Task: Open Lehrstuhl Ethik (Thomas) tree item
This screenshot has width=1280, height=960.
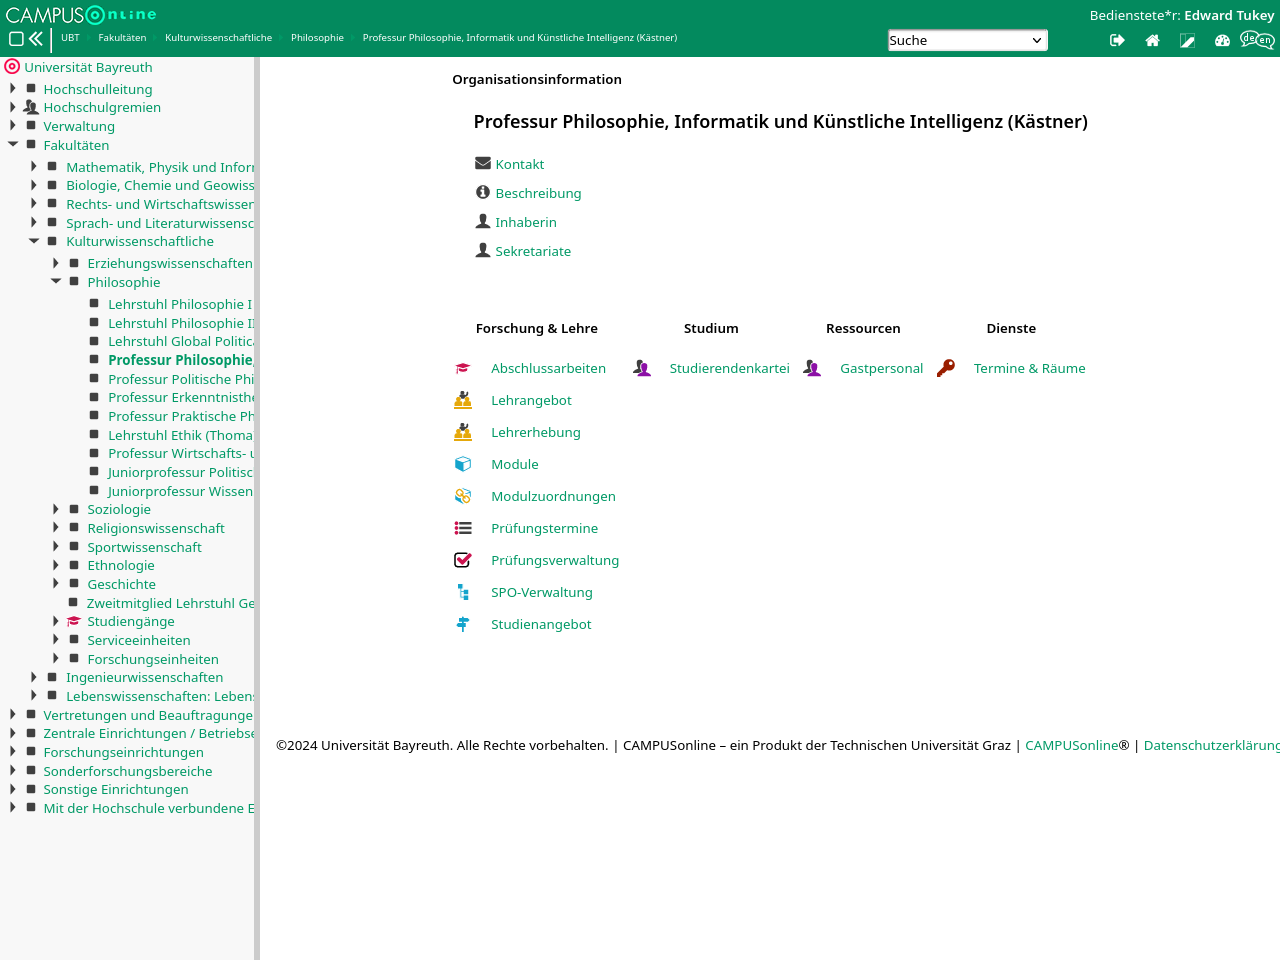Action: tap(181, 435)
